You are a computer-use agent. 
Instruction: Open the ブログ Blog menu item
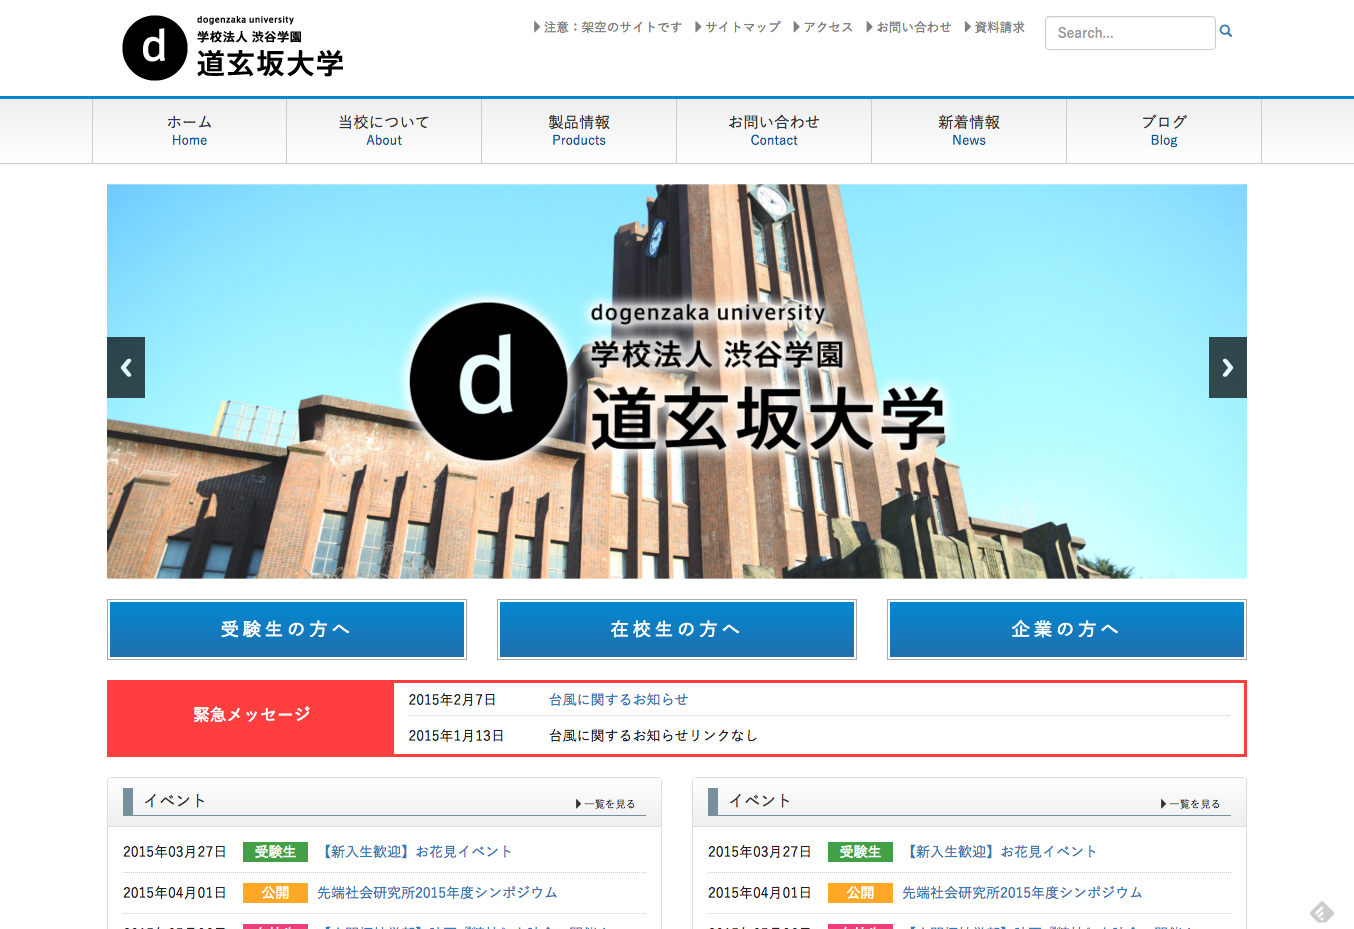point(1164,131)
